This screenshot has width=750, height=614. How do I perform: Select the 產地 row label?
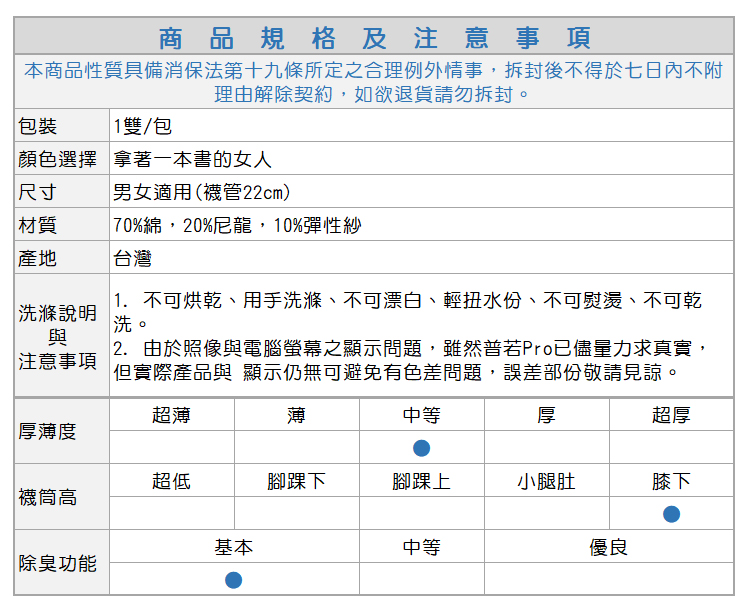(38, 258)
